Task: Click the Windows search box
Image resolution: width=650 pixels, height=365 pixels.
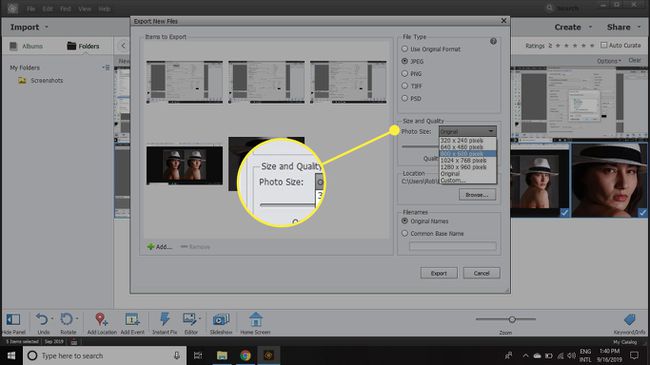Action: pos(104,355)
